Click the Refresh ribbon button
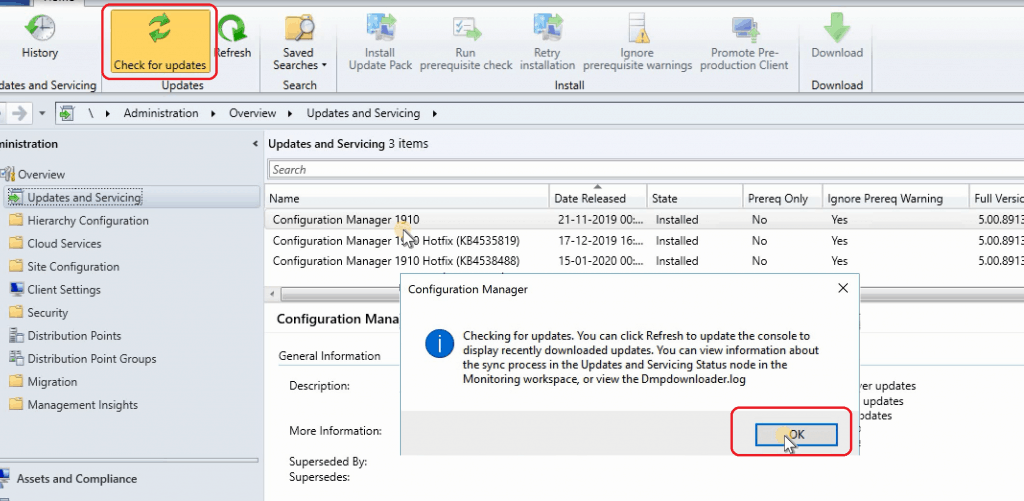Image resolution: width=1024 pixels, height=501 pixels. (232, 37)
